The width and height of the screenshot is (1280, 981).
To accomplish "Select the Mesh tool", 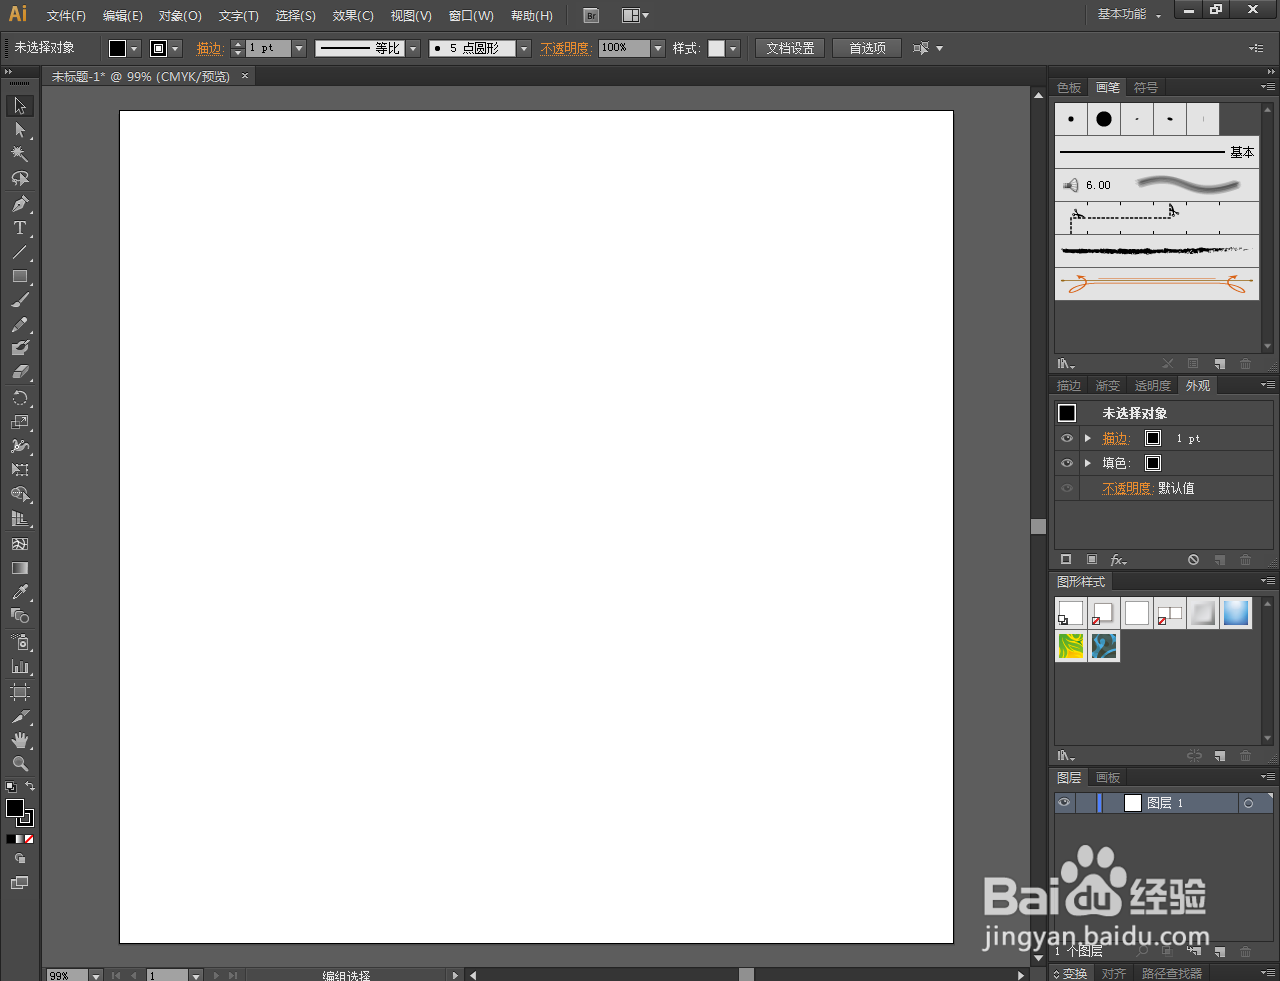I will tap(20, 544).
